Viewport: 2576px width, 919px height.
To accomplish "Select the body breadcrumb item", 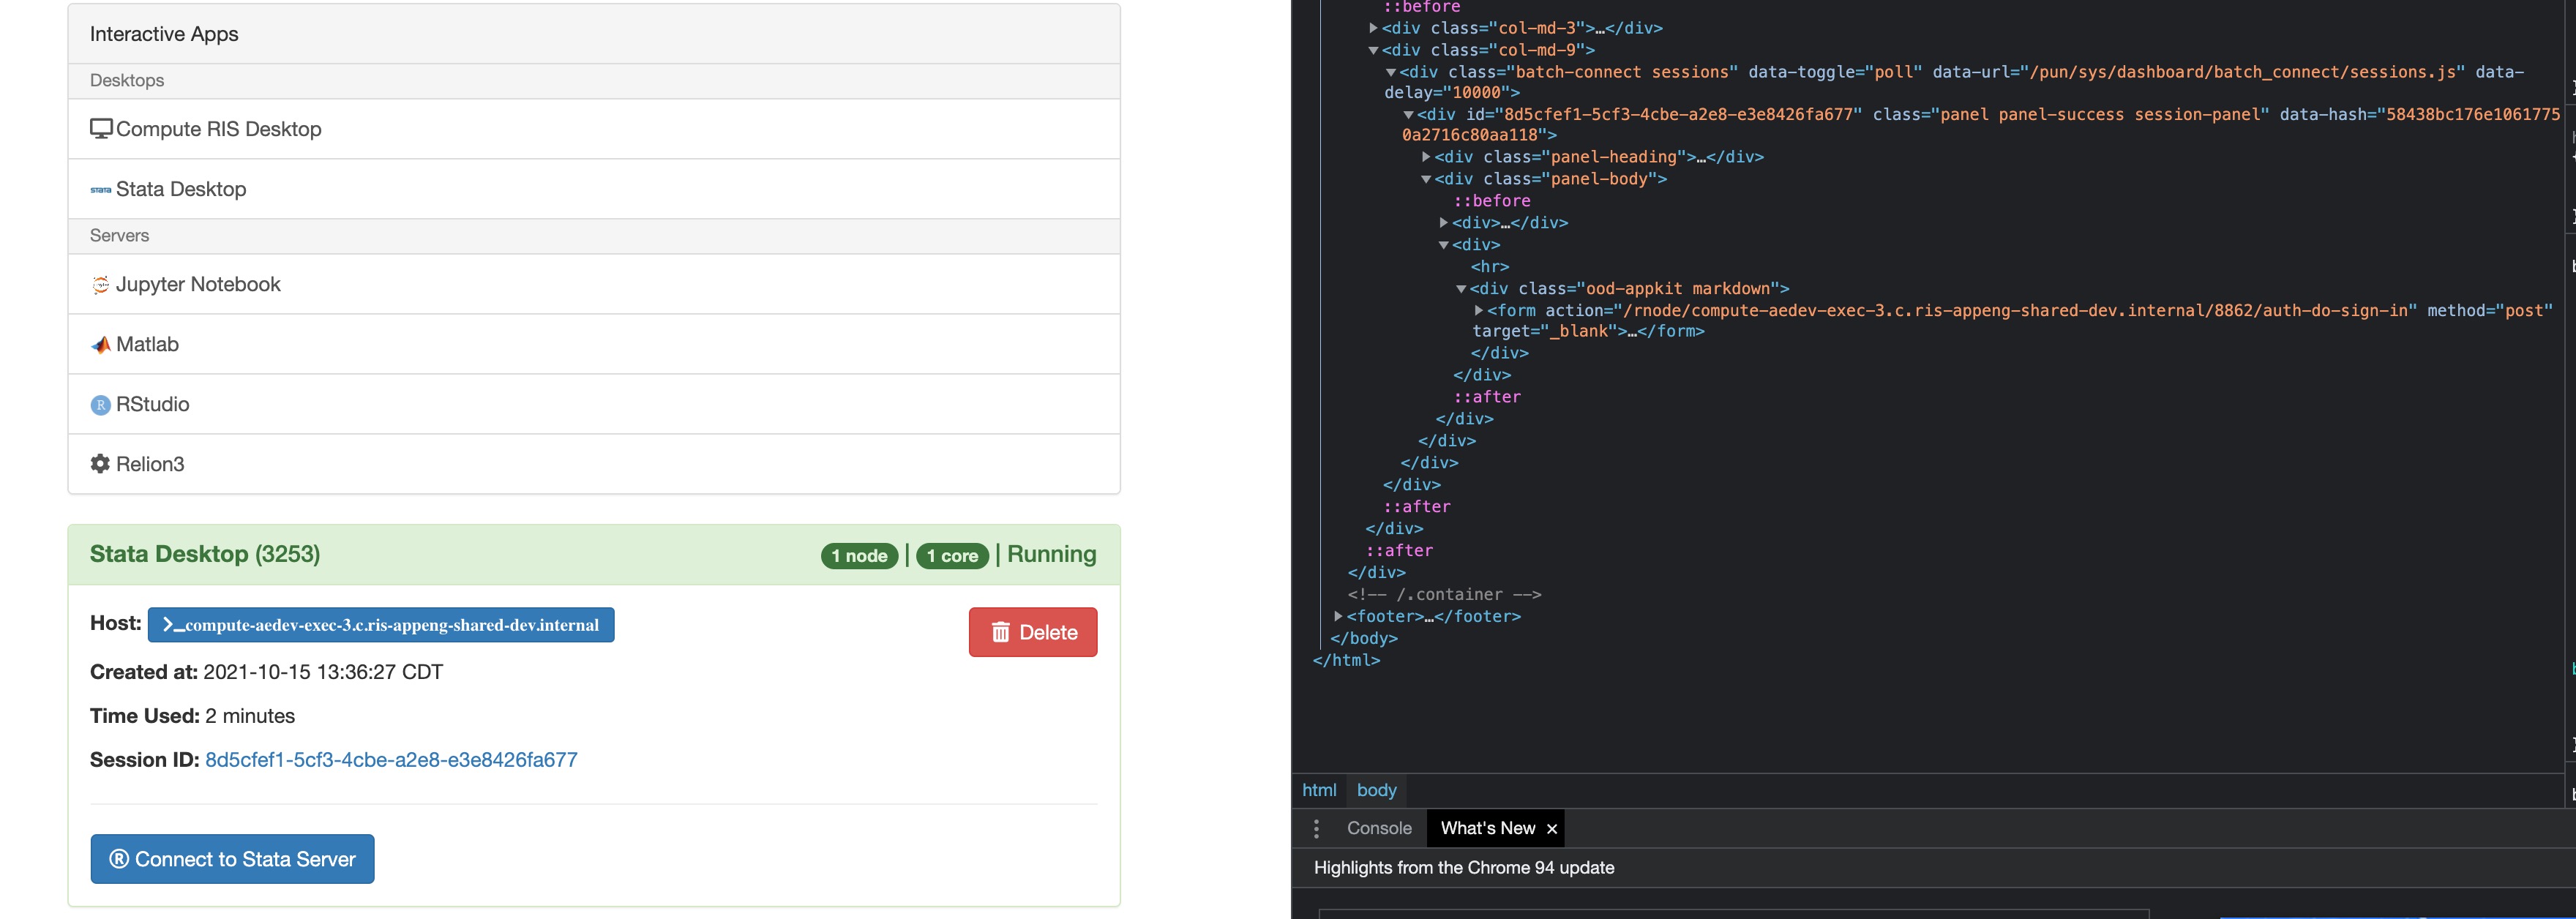I will point(1376,790).
